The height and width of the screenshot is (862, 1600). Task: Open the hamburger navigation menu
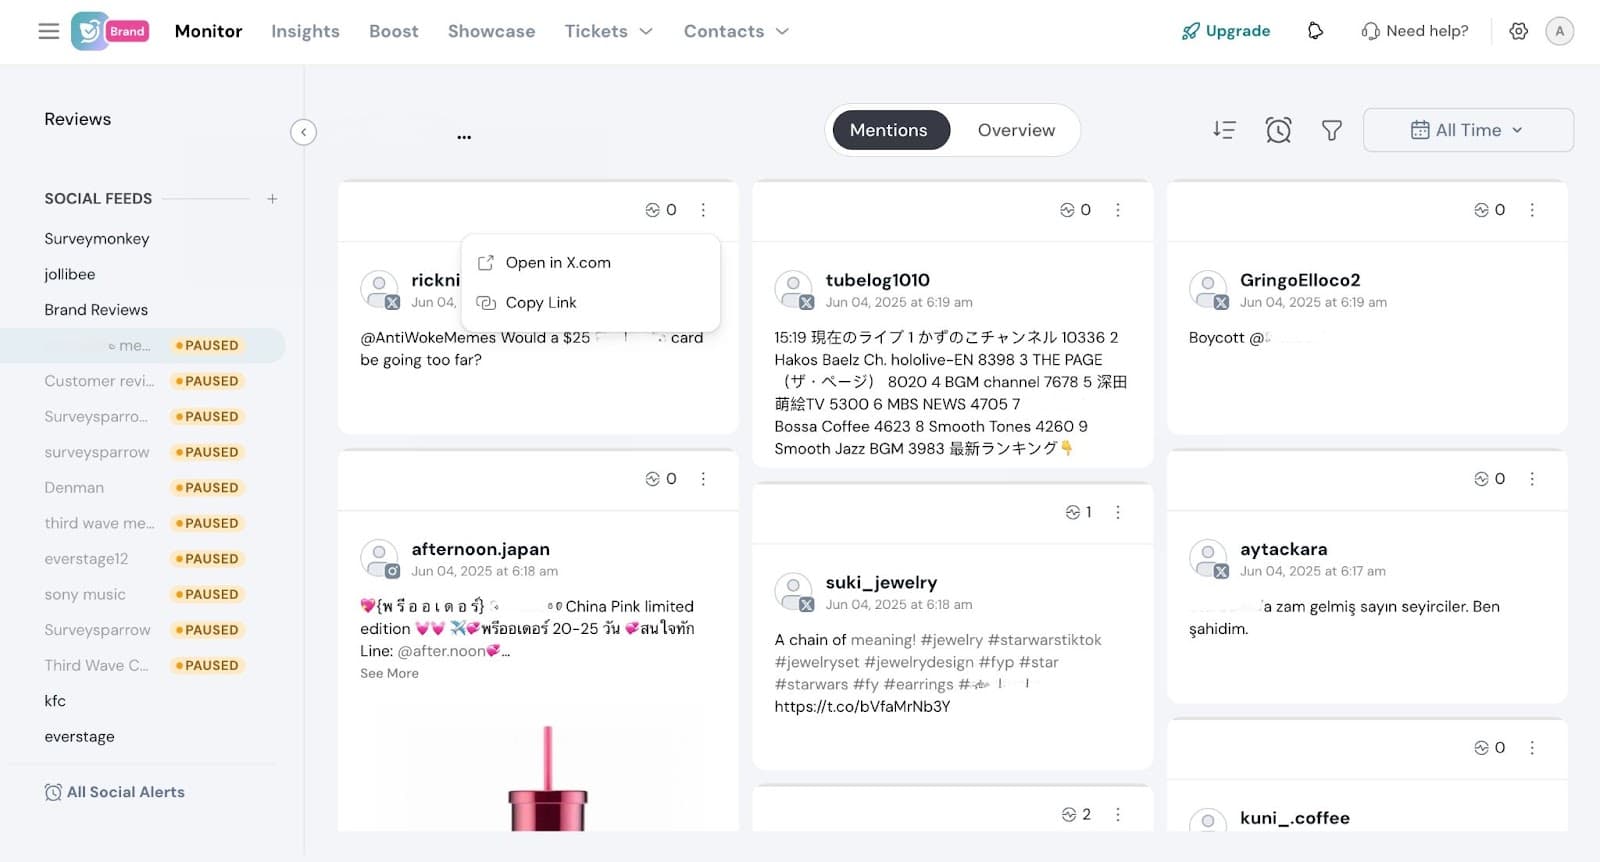pyautogui.click(x=48, y=31)
